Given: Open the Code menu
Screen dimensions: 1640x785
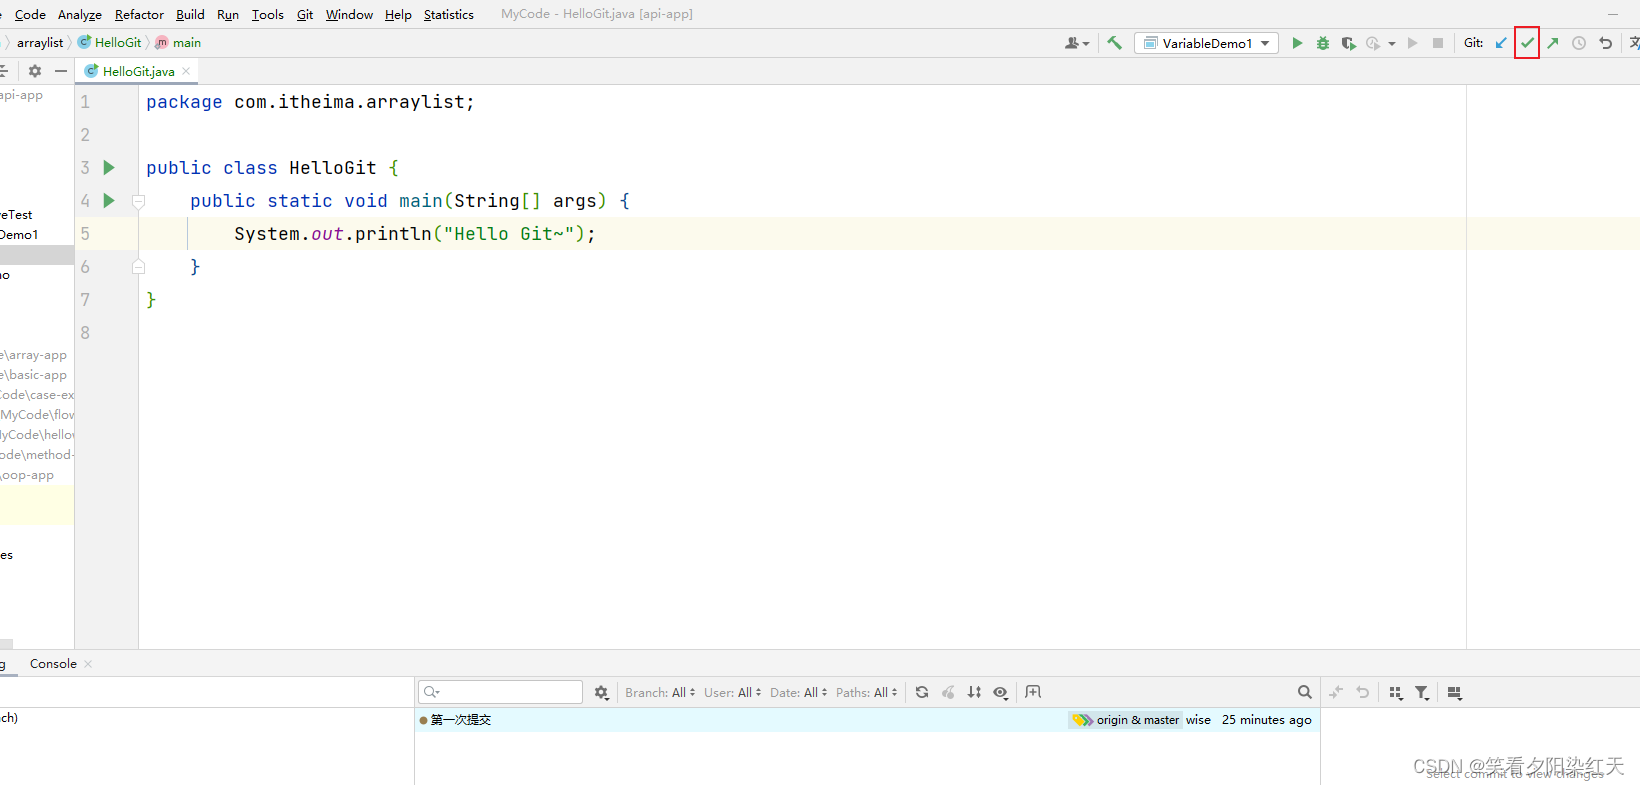Looking at the screenshot, I should (x=30, y=14).
